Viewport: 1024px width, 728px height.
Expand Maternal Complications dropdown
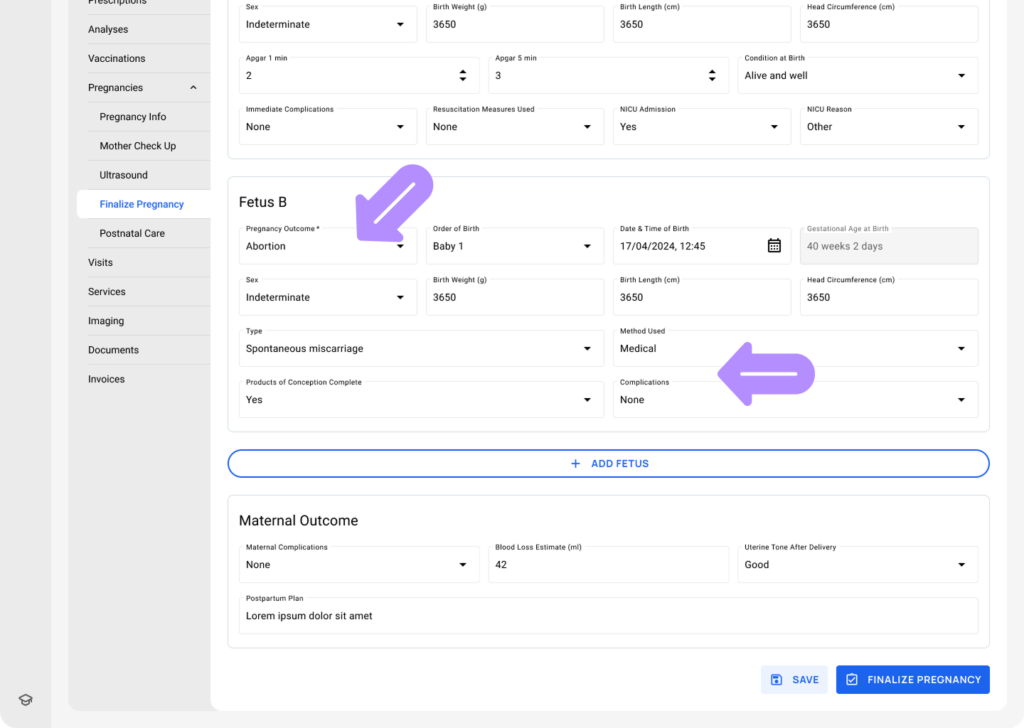(356, 565)
